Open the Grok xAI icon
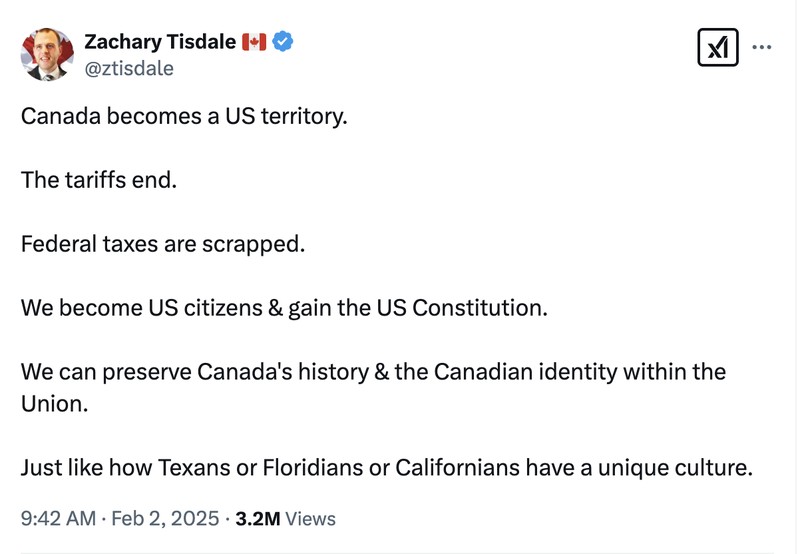 717,47
